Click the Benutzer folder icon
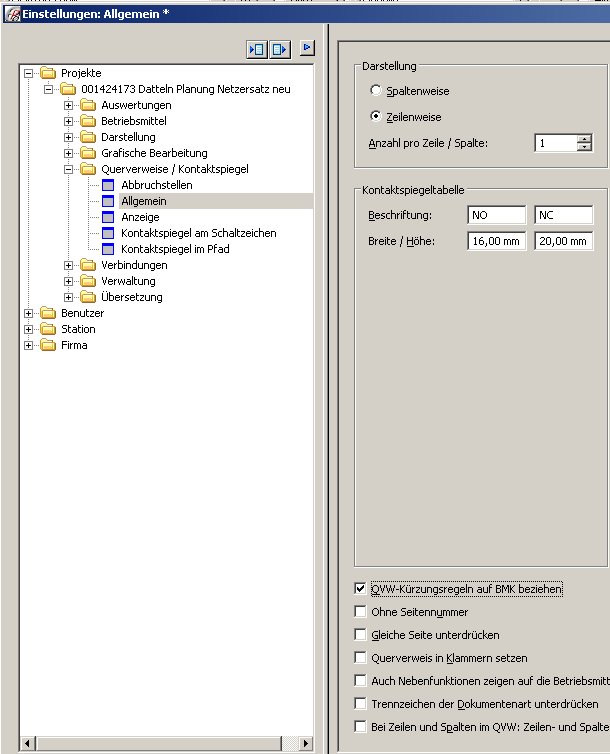Viewport: 610px width, 754px height. pyautogui.click(x=48, y=313)
